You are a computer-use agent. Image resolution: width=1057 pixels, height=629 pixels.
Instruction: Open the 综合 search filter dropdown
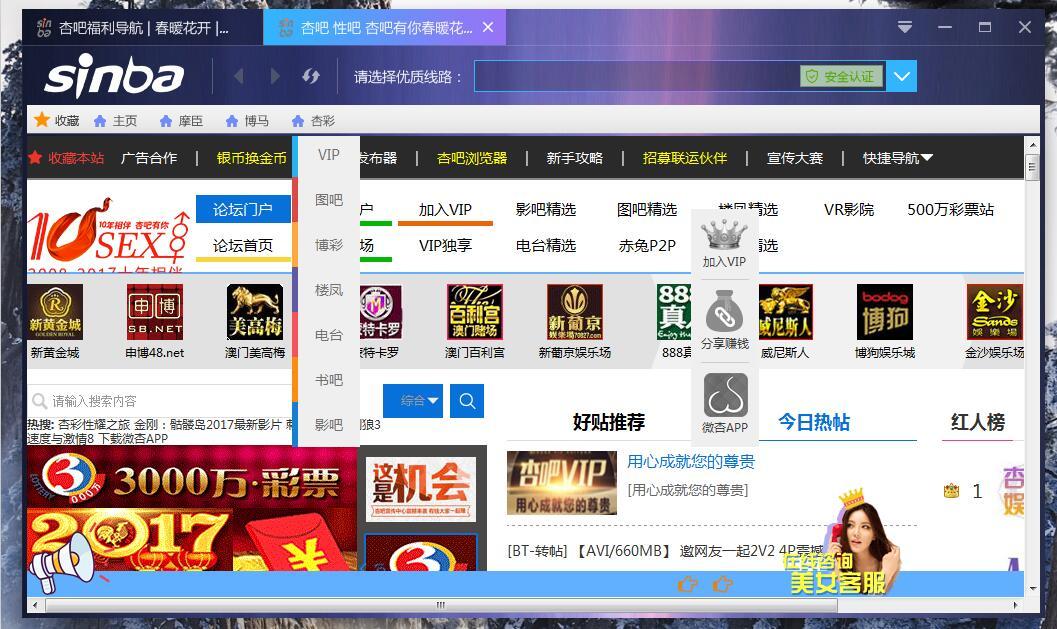[414, 400]
